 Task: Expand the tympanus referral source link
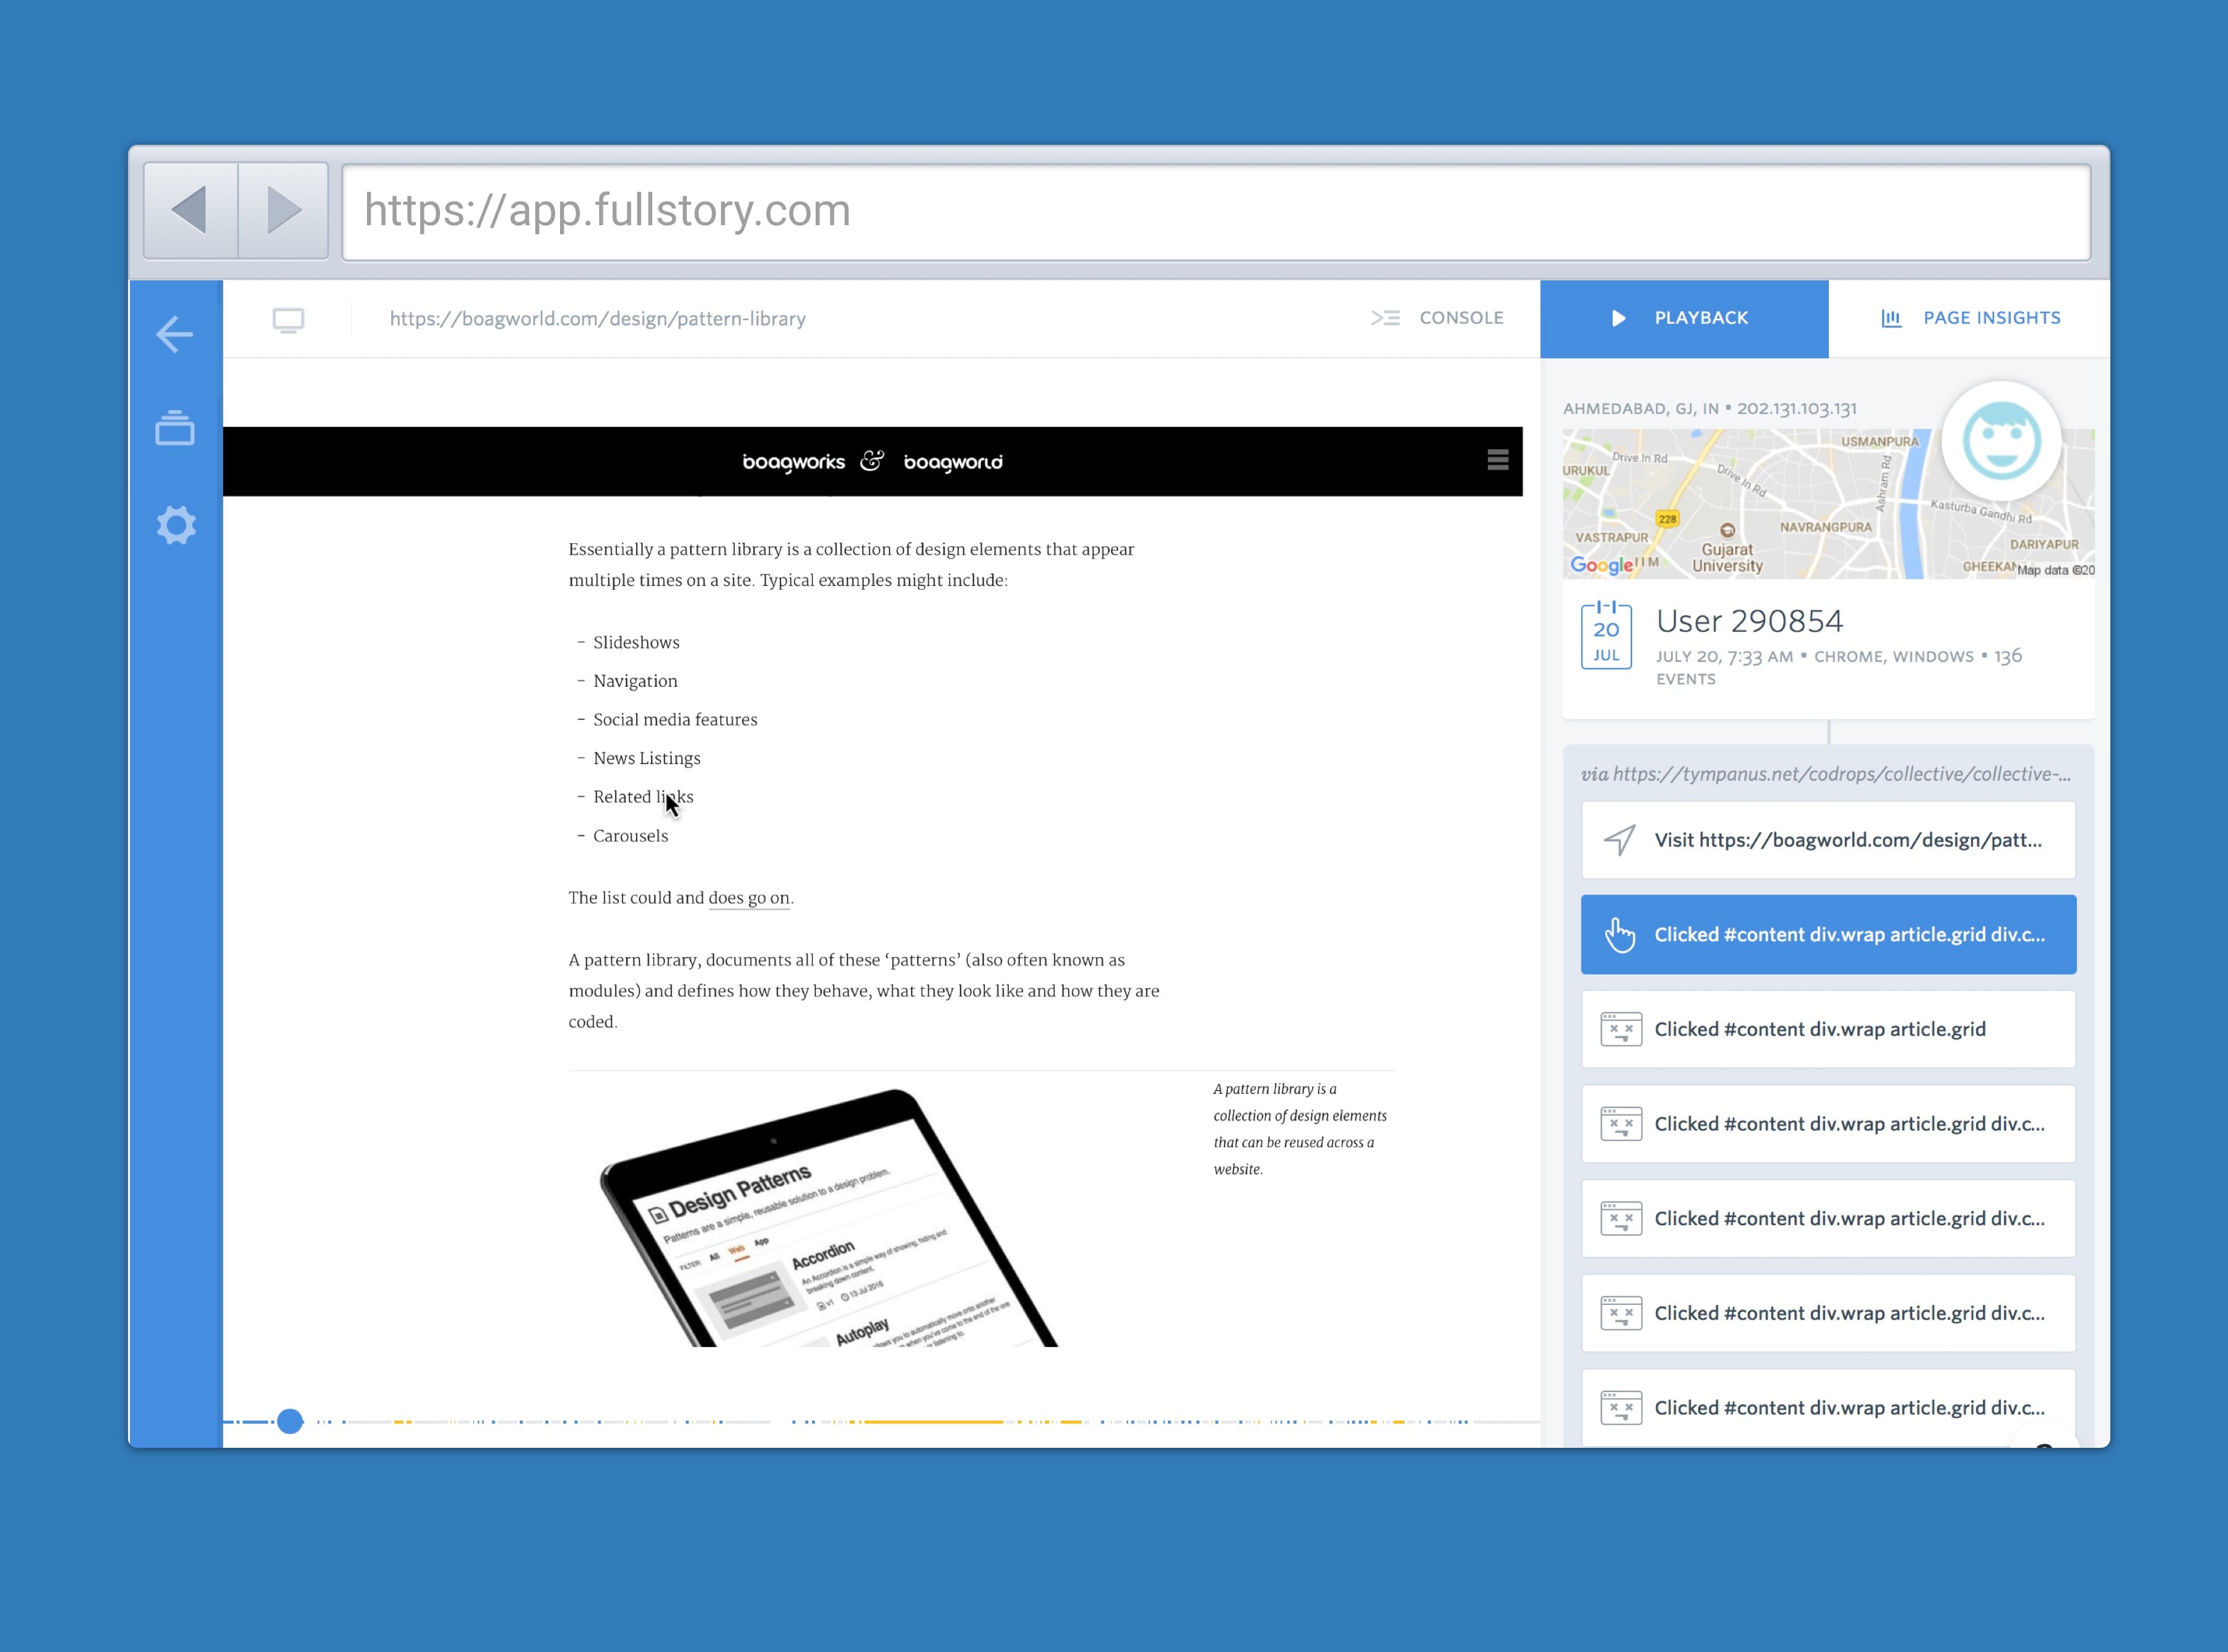(1827, 772)
